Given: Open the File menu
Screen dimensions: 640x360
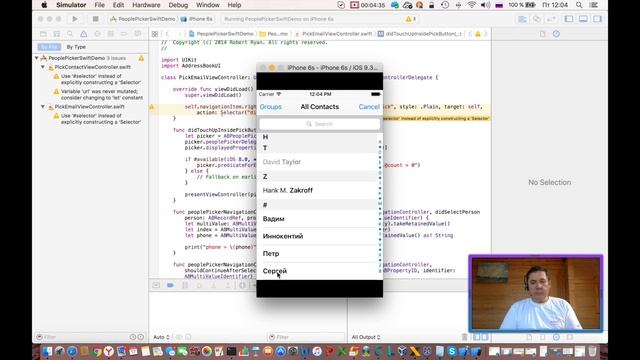Looking at the screenshot, I should coord(99,5).
